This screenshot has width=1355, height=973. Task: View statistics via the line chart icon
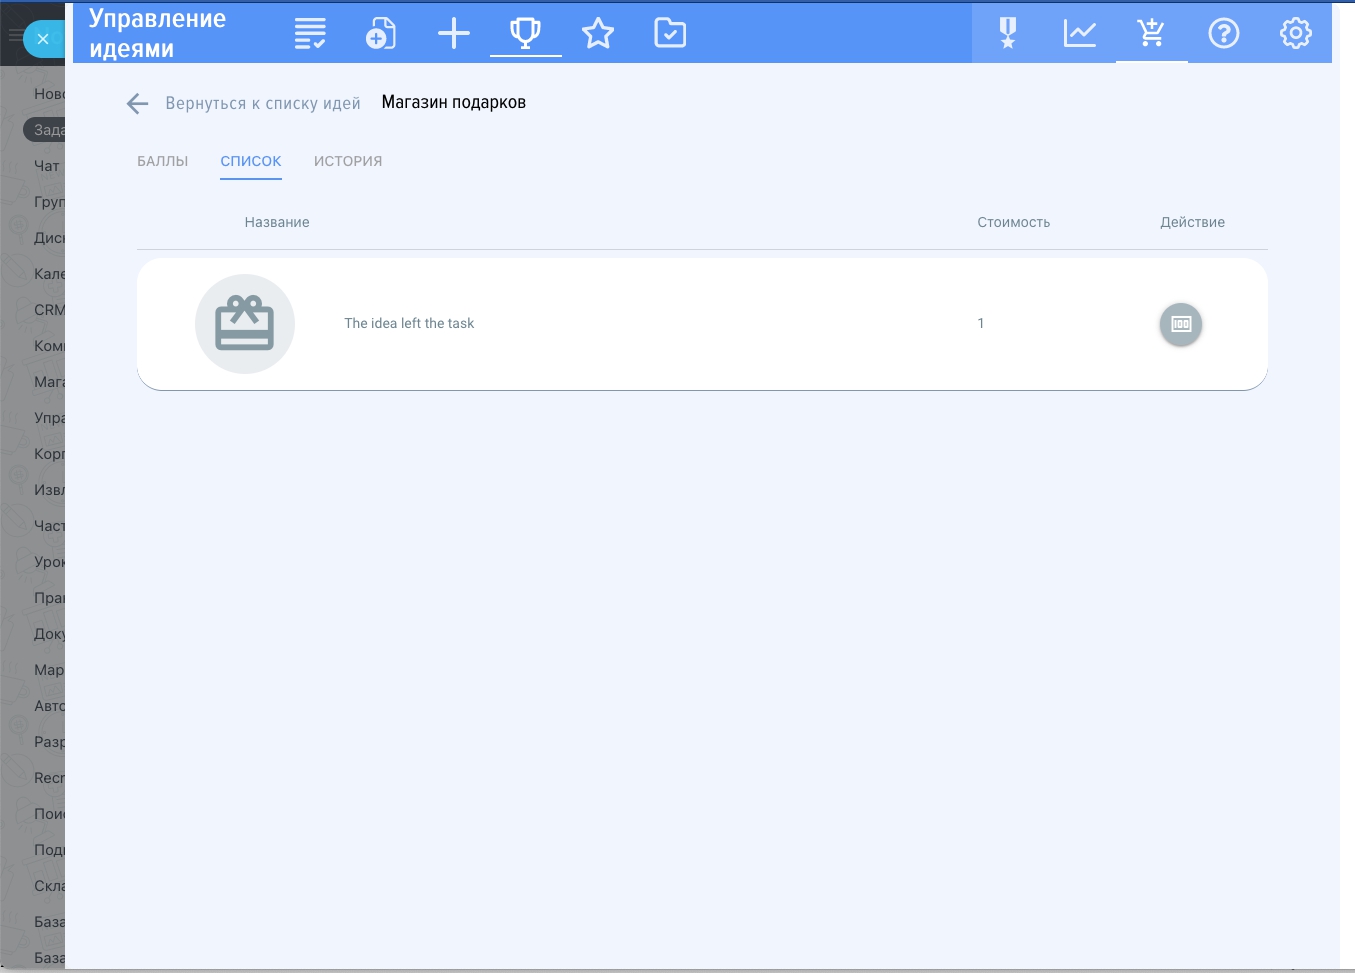[x=1080, y=34]
